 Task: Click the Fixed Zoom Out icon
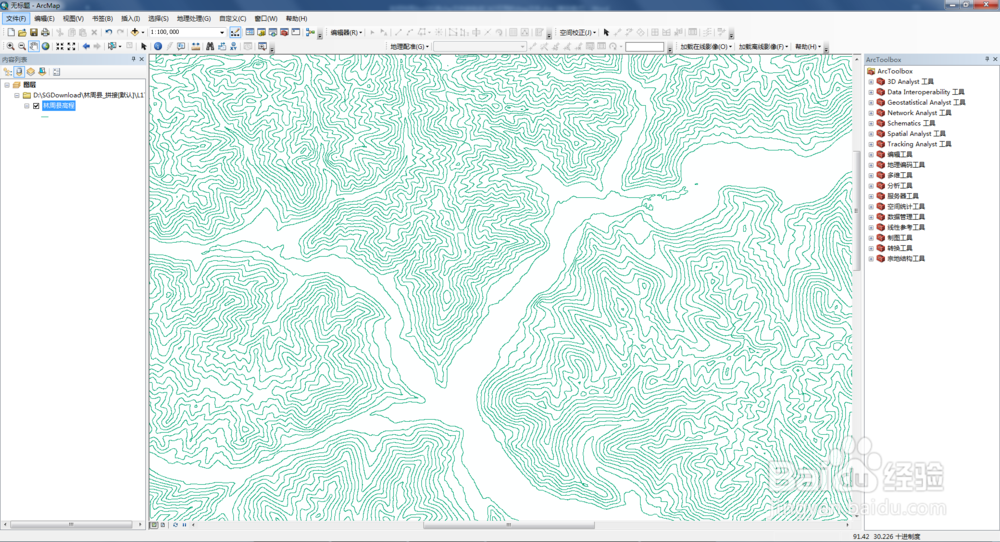point(71,47)
